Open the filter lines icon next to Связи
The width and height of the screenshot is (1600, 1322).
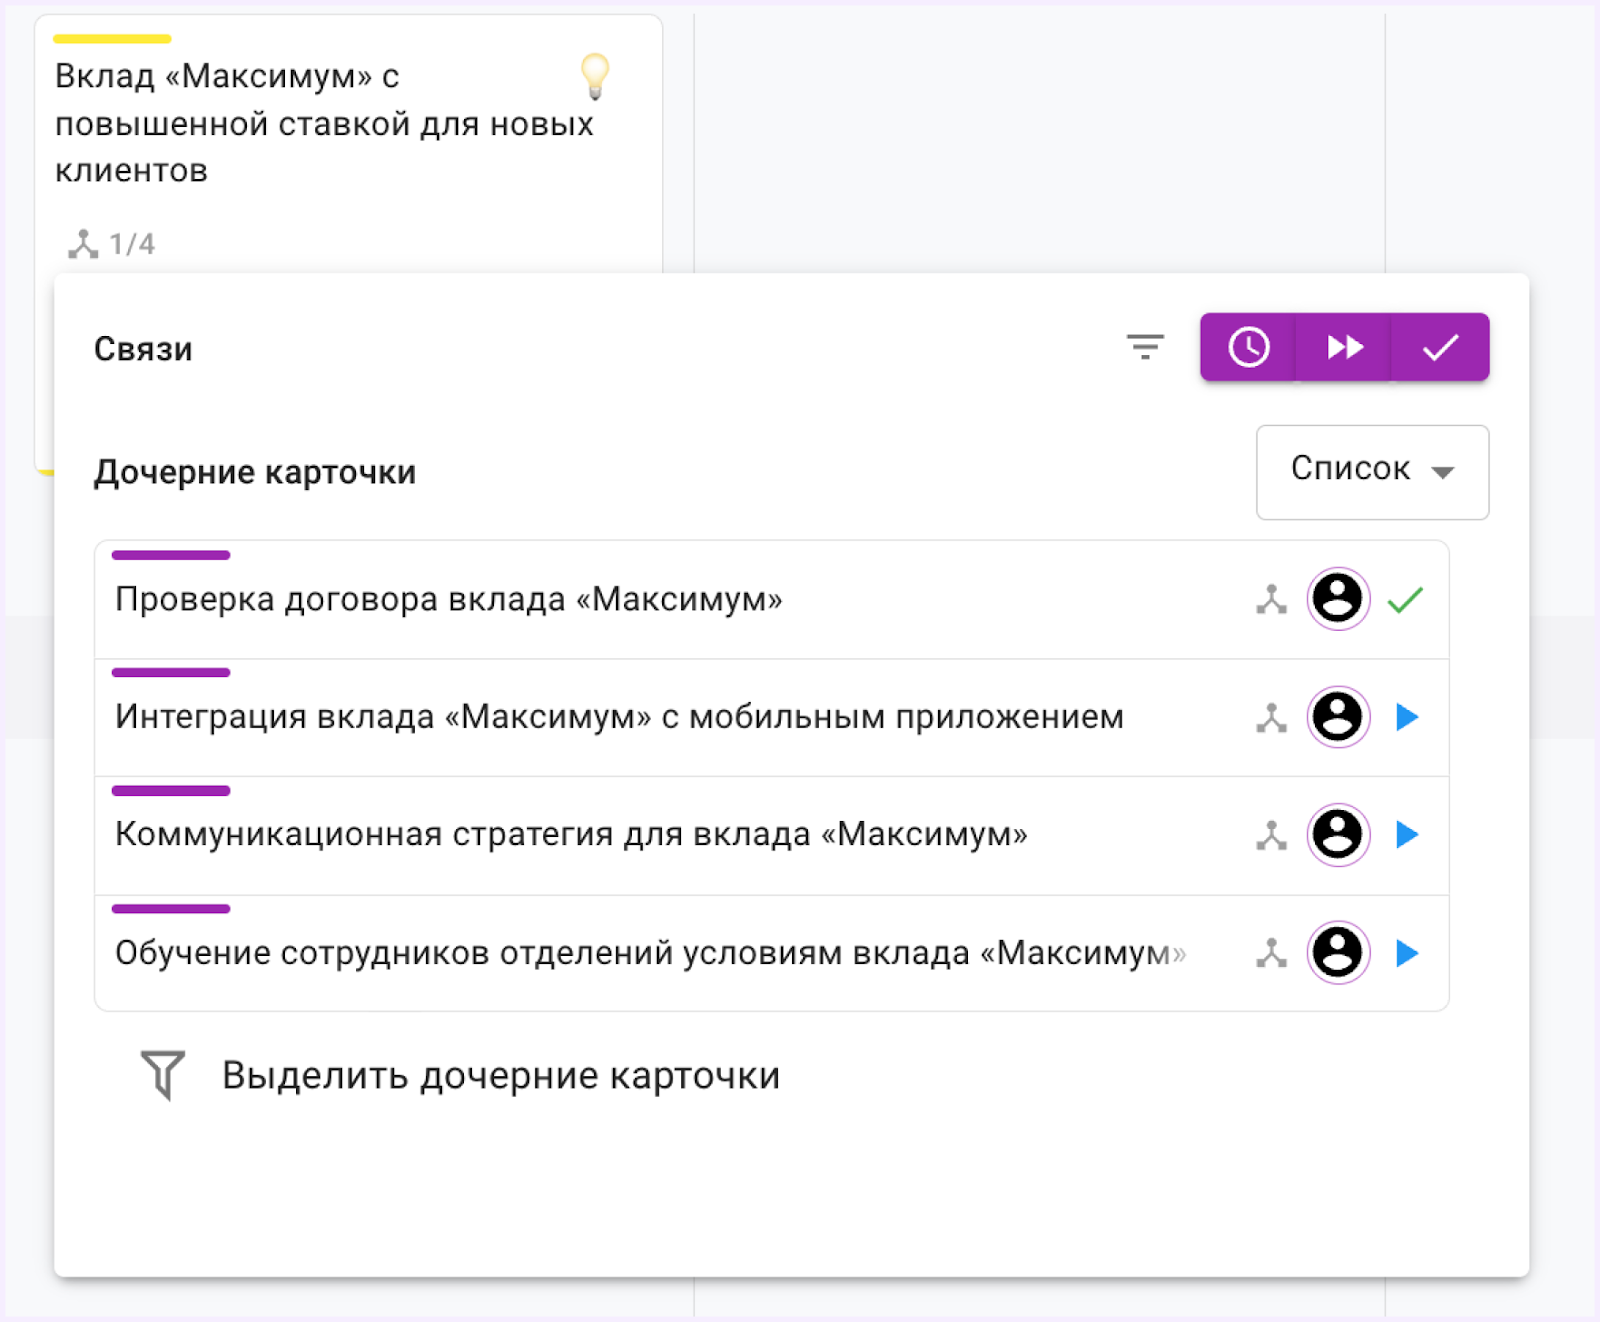coord(1145,347)
